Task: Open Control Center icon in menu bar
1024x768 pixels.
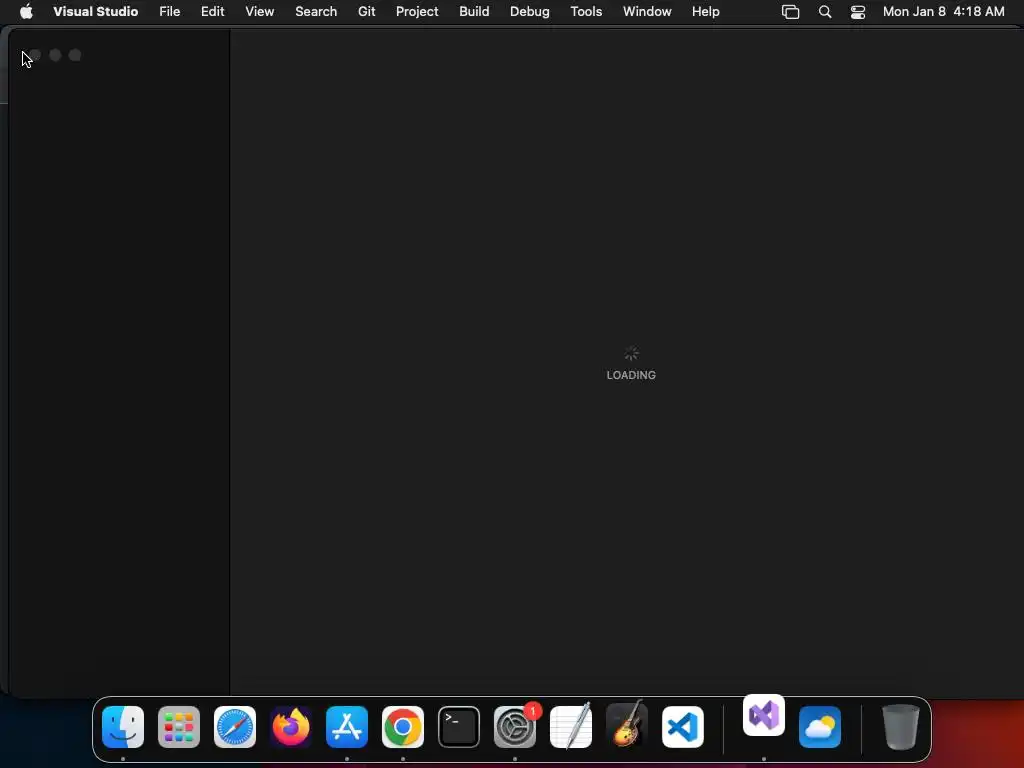Action: tap(857, 12)
